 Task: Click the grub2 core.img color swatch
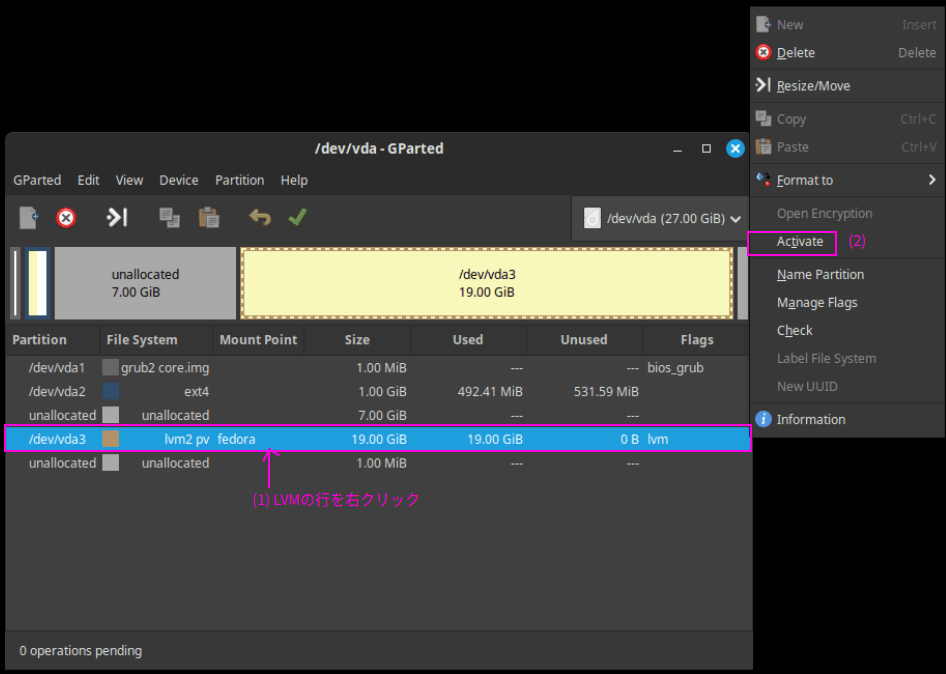[x=110, y=367]
